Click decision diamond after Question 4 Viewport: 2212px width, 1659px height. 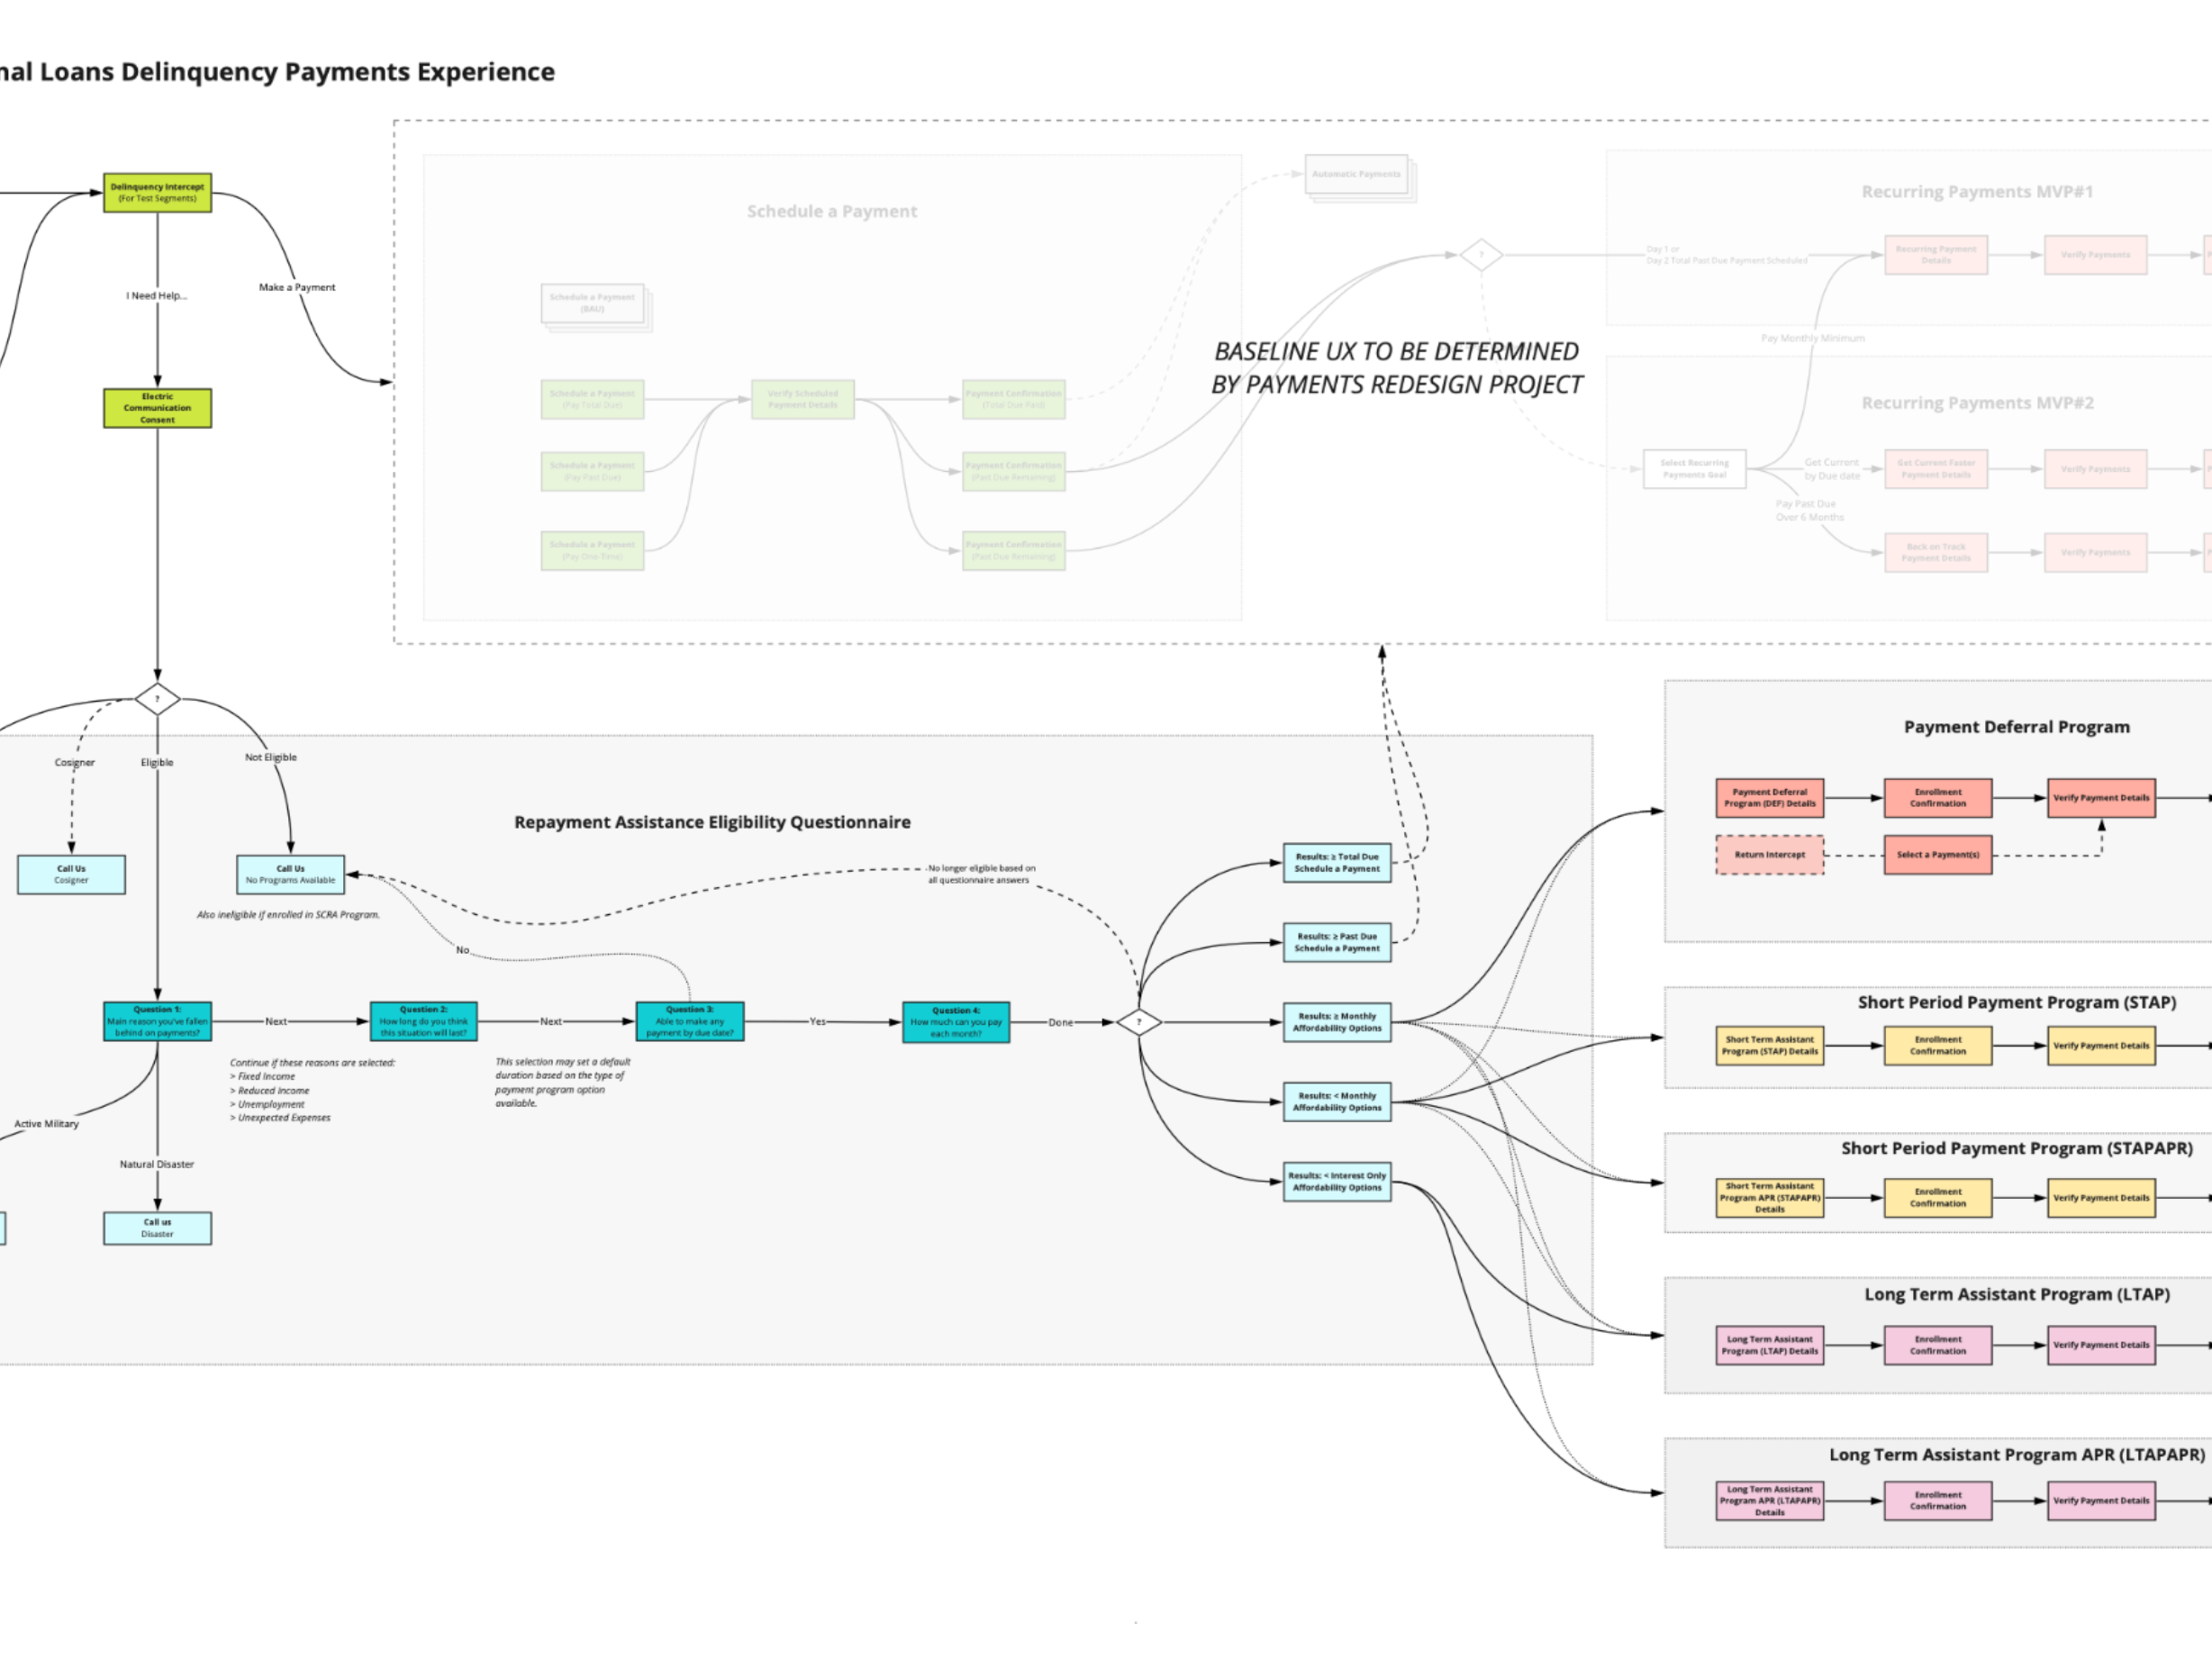tap(1138, 1022)
